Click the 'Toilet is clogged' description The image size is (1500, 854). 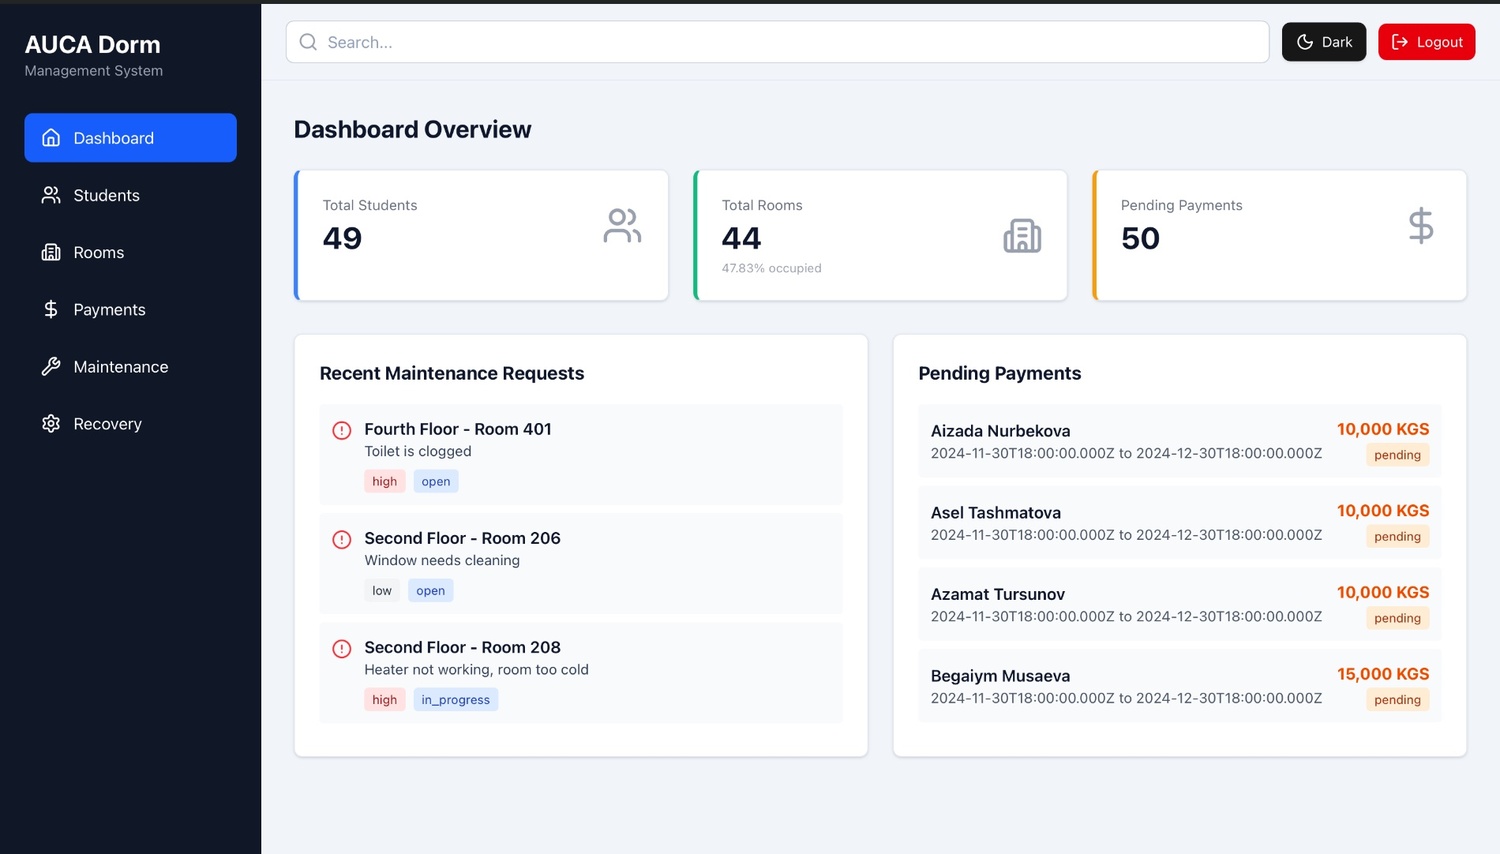coord(418,451)
